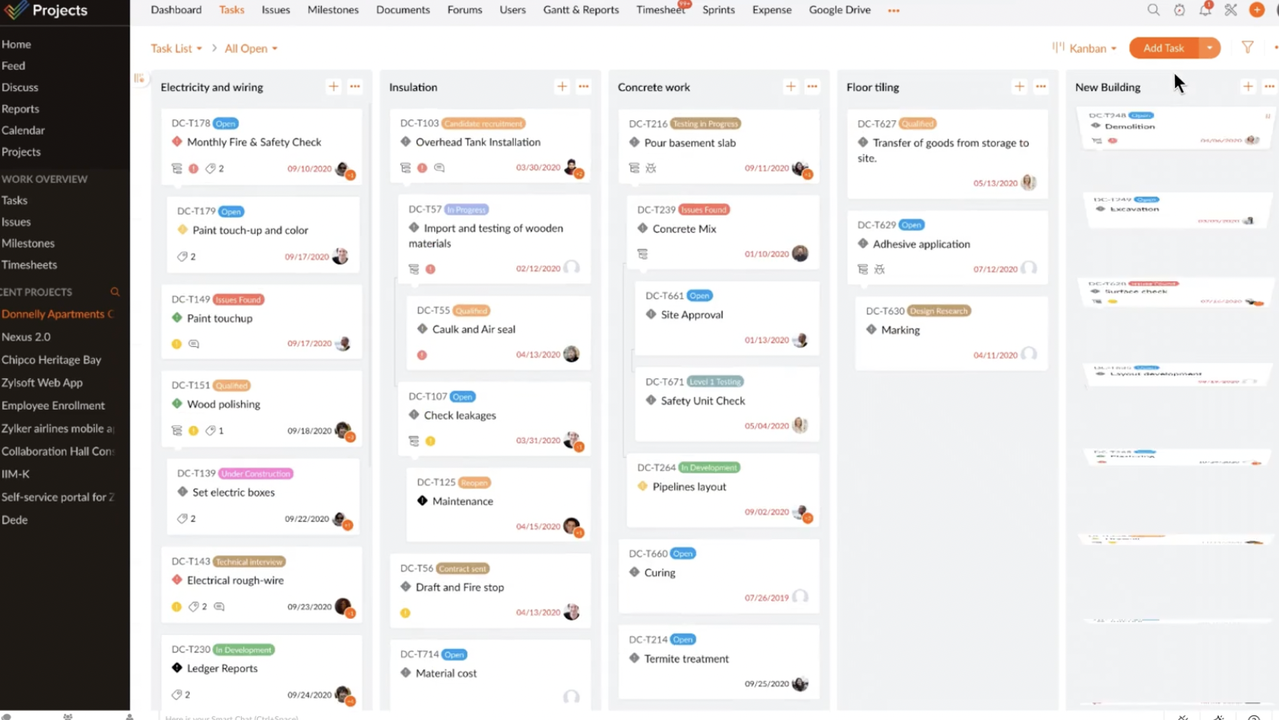Open Zylsoft Web App project
Screen dimensions: 1279x720
click(42, 383)
